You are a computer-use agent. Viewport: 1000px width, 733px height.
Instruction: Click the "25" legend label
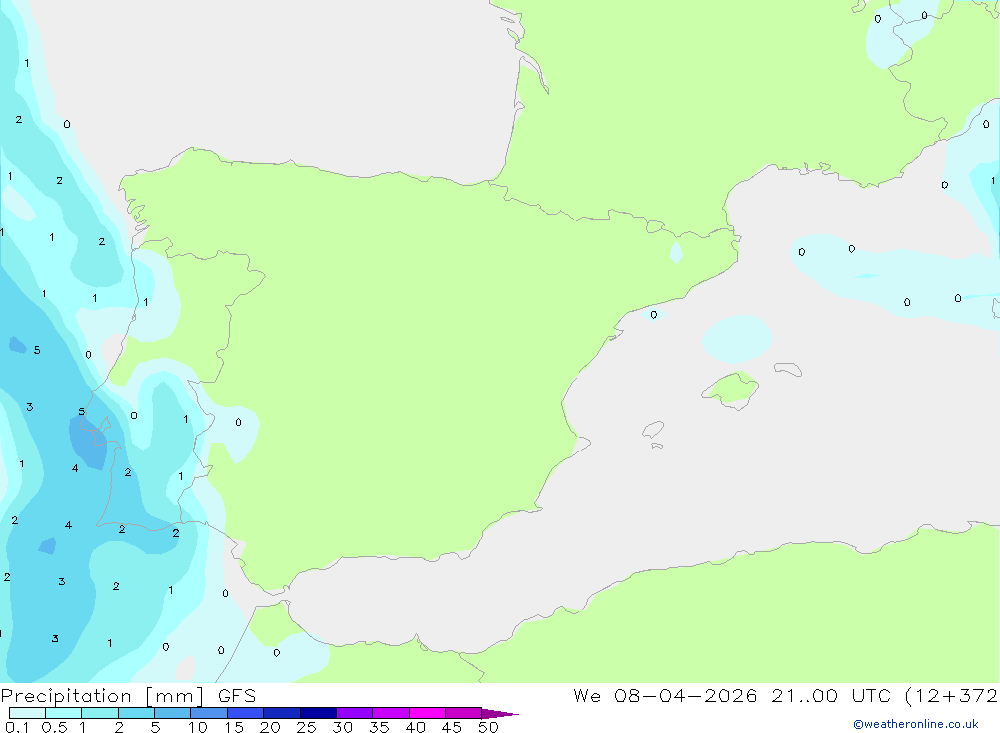[x=307, y=727]
